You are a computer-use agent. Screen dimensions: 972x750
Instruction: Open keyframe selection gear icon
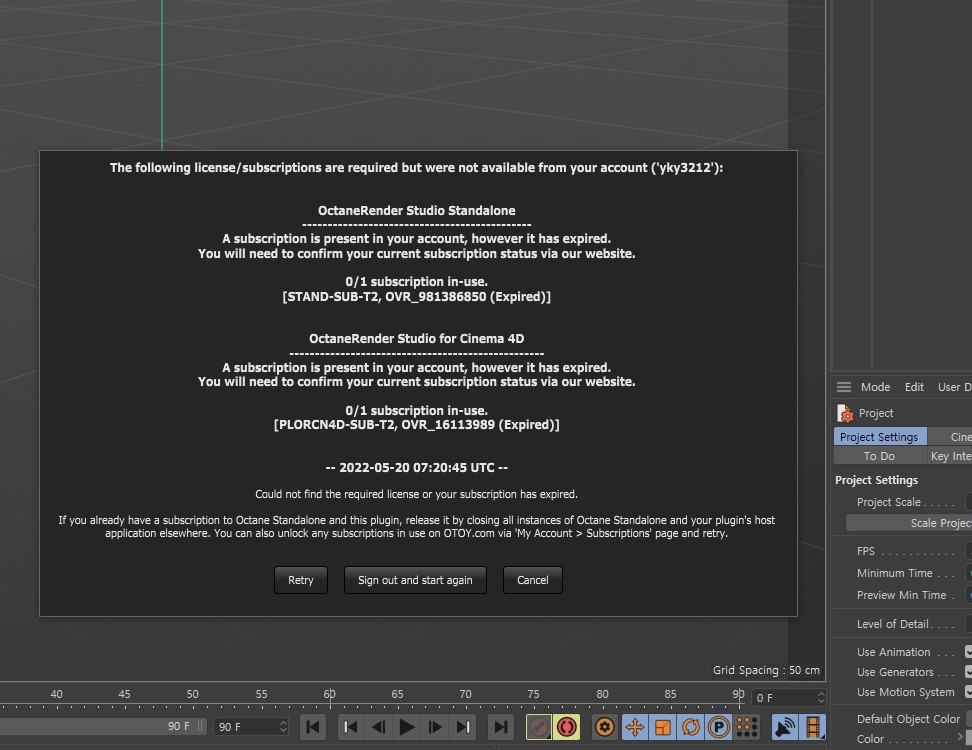604,727
